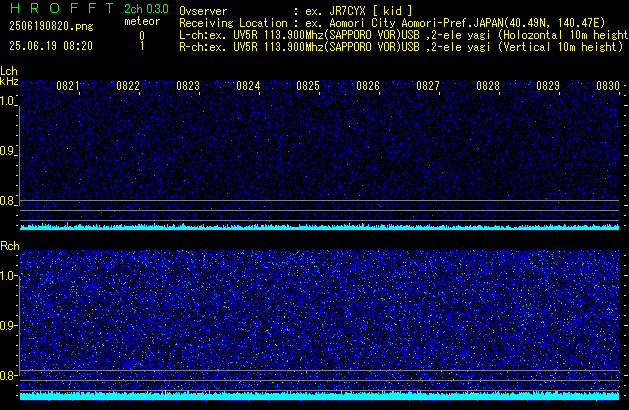The image size is (629, 410).
Task: Click the HROFFT title text
Action: tap(62, 8)
